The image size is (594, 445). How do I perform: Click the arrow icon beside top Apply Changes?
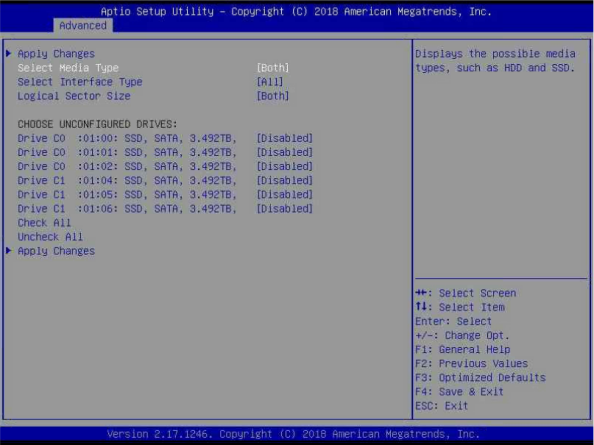point(9,53)
